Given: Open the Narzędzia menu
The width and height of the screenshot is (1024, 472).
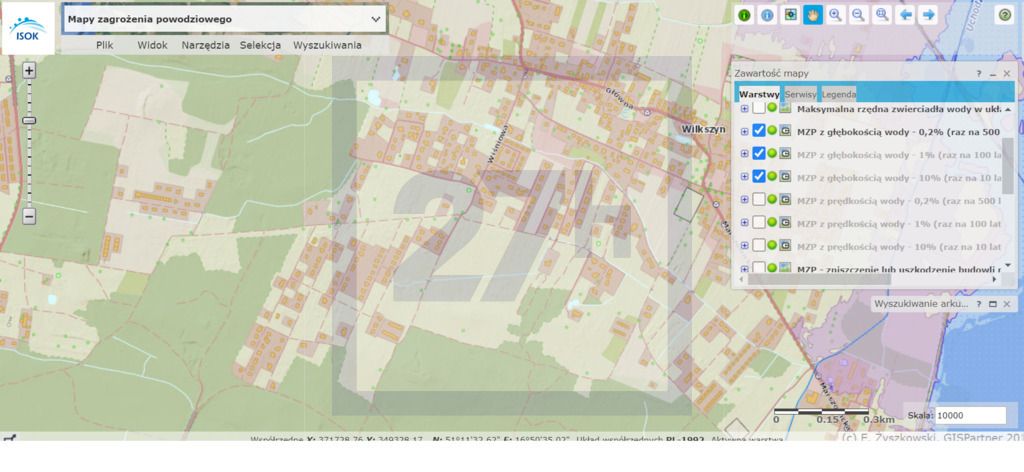Looking at the screenshot, I should coord(206,45).
